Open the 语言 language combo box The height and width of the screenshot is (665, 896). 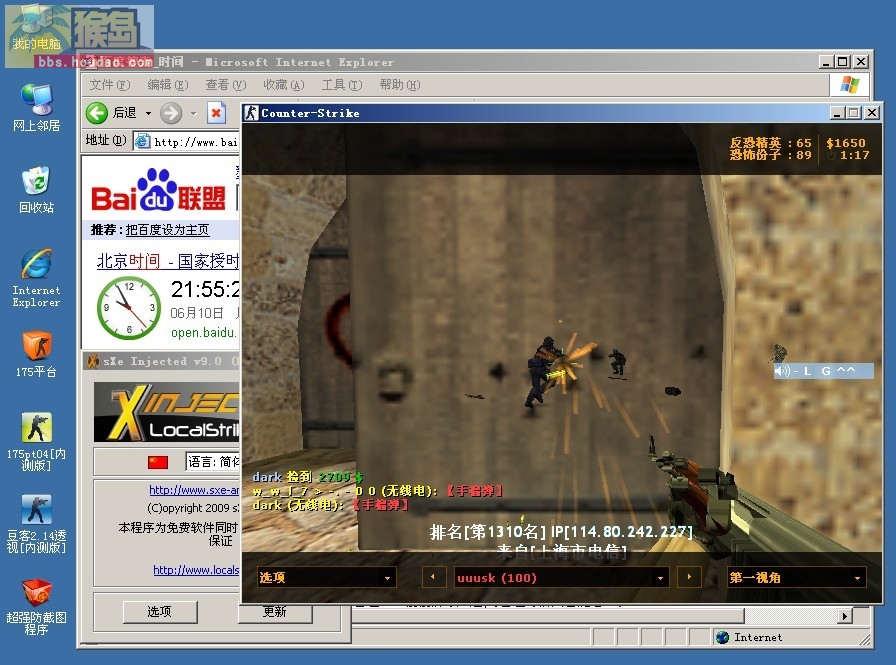[x=213, y=461]
